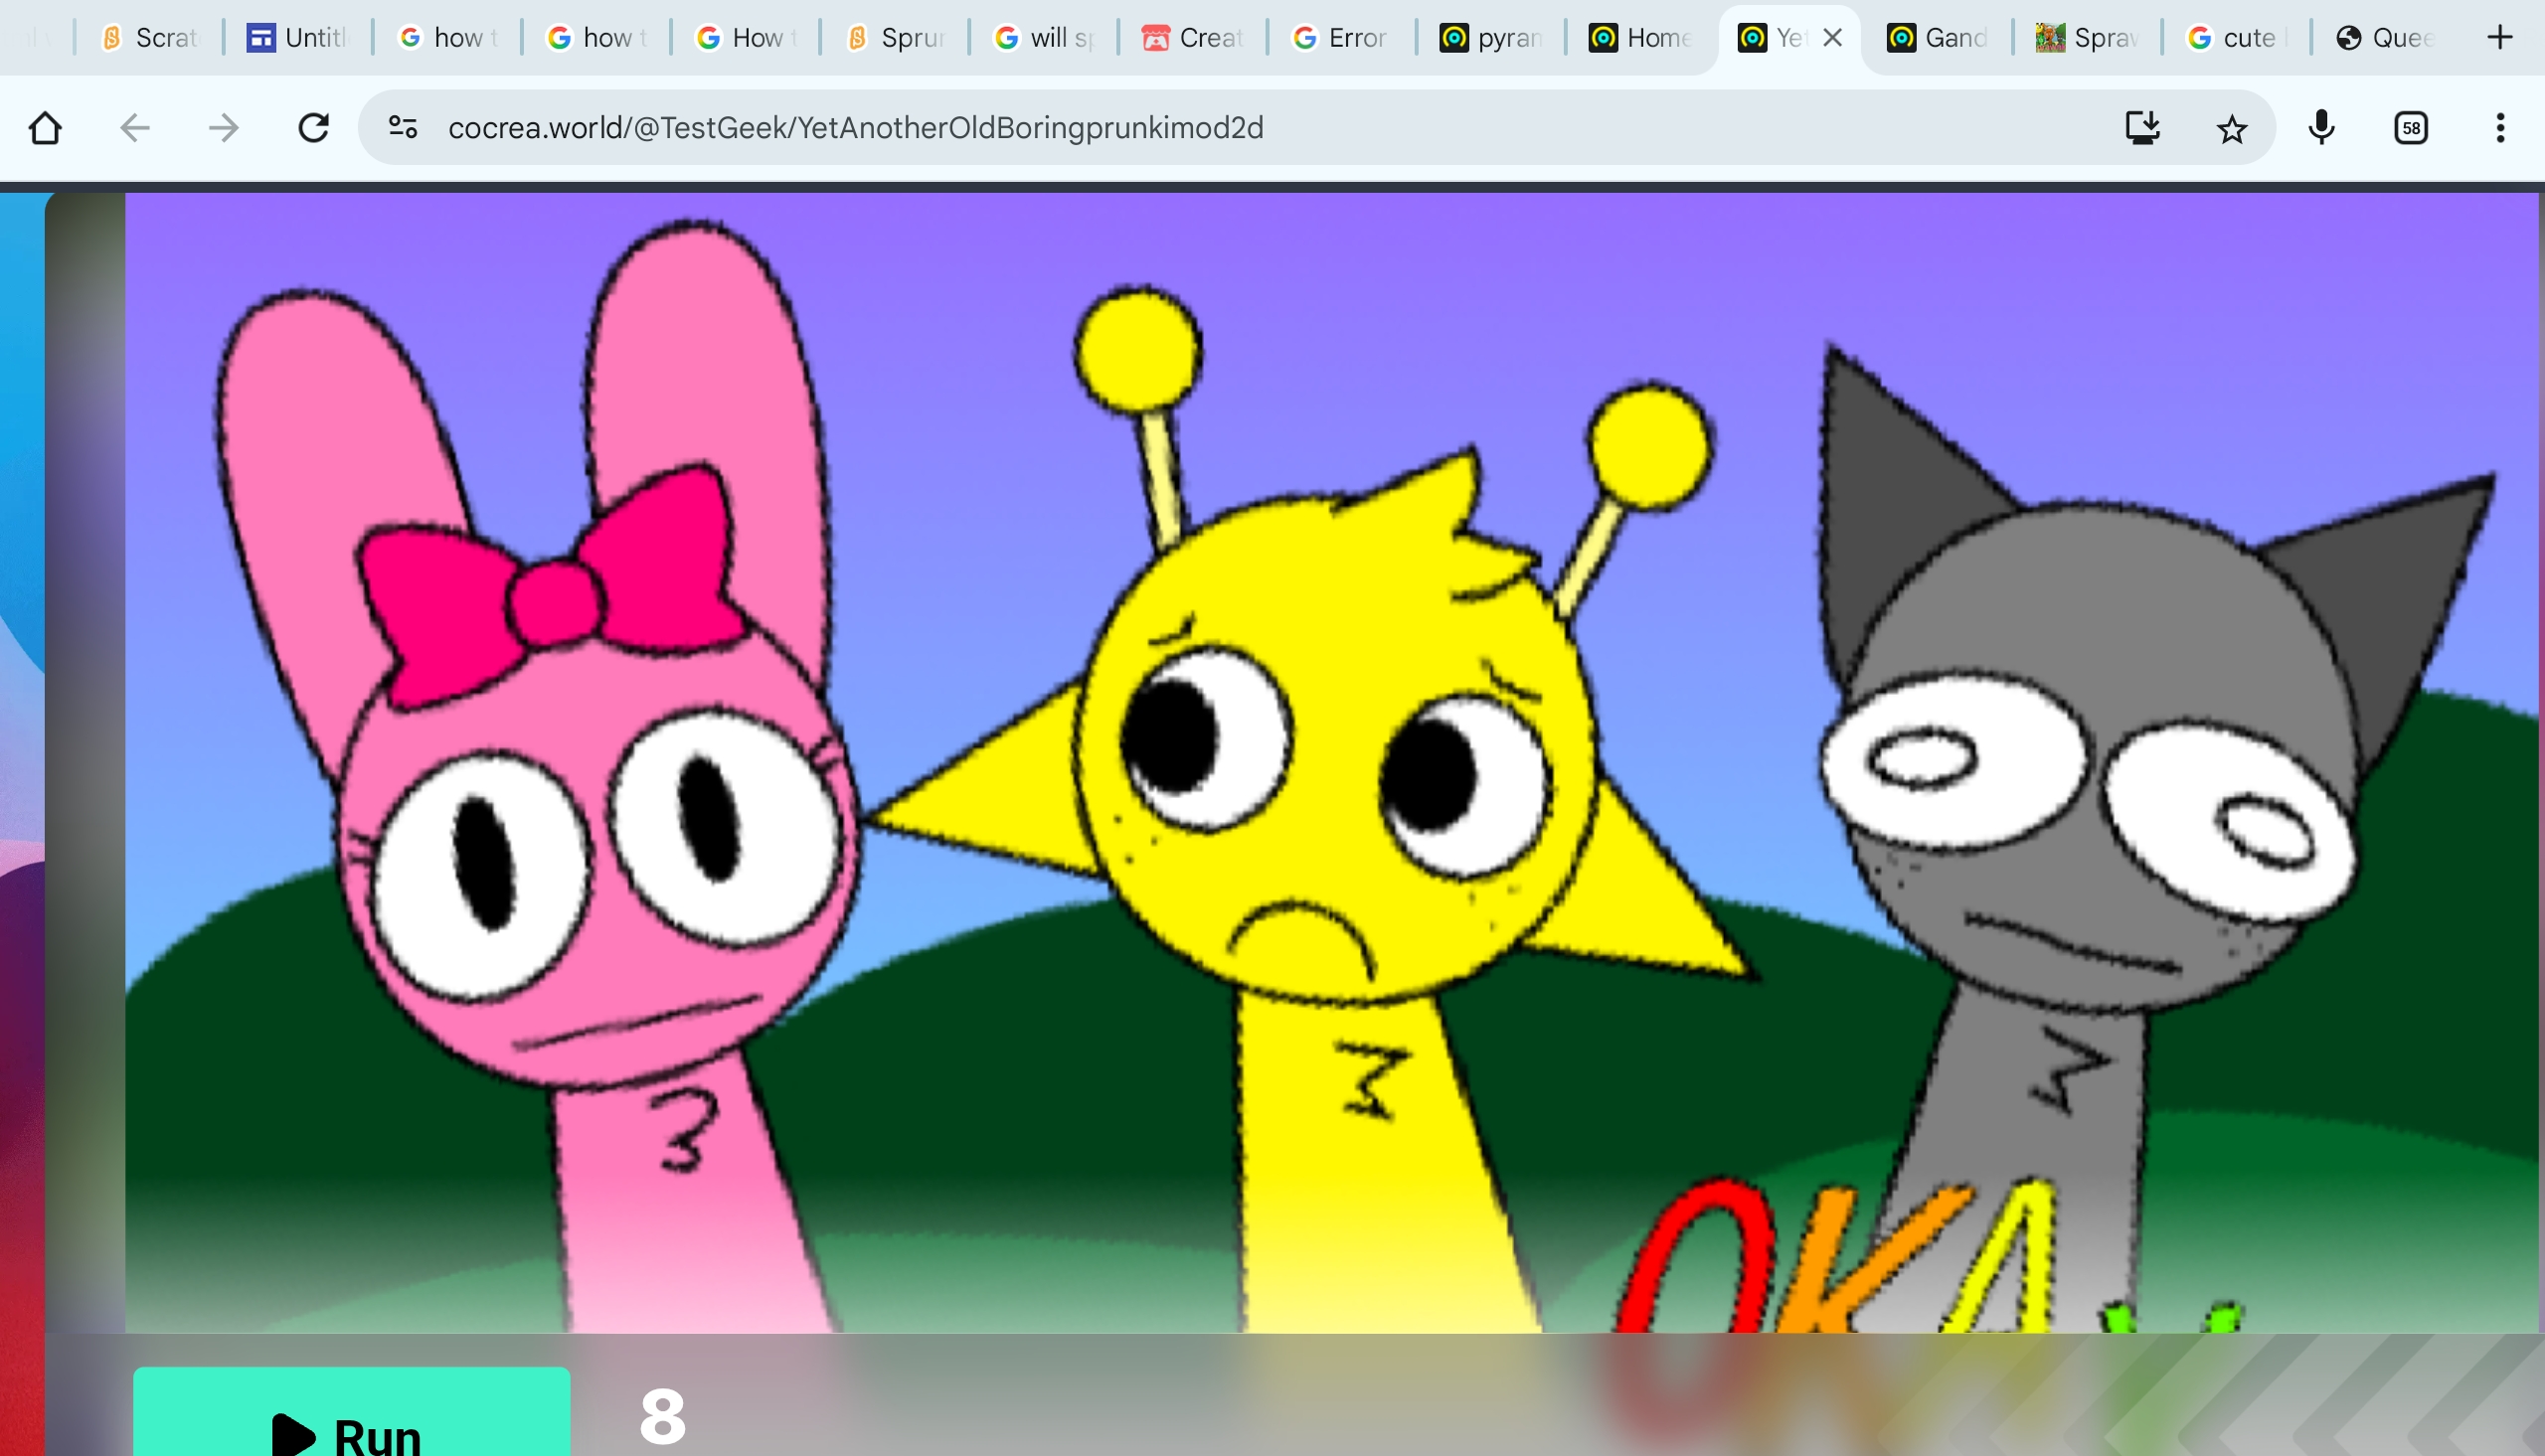The height and width of the screenshot is (1456, 2545).
Task: Open a new tab with plus button
Action: click(2499, 38)
